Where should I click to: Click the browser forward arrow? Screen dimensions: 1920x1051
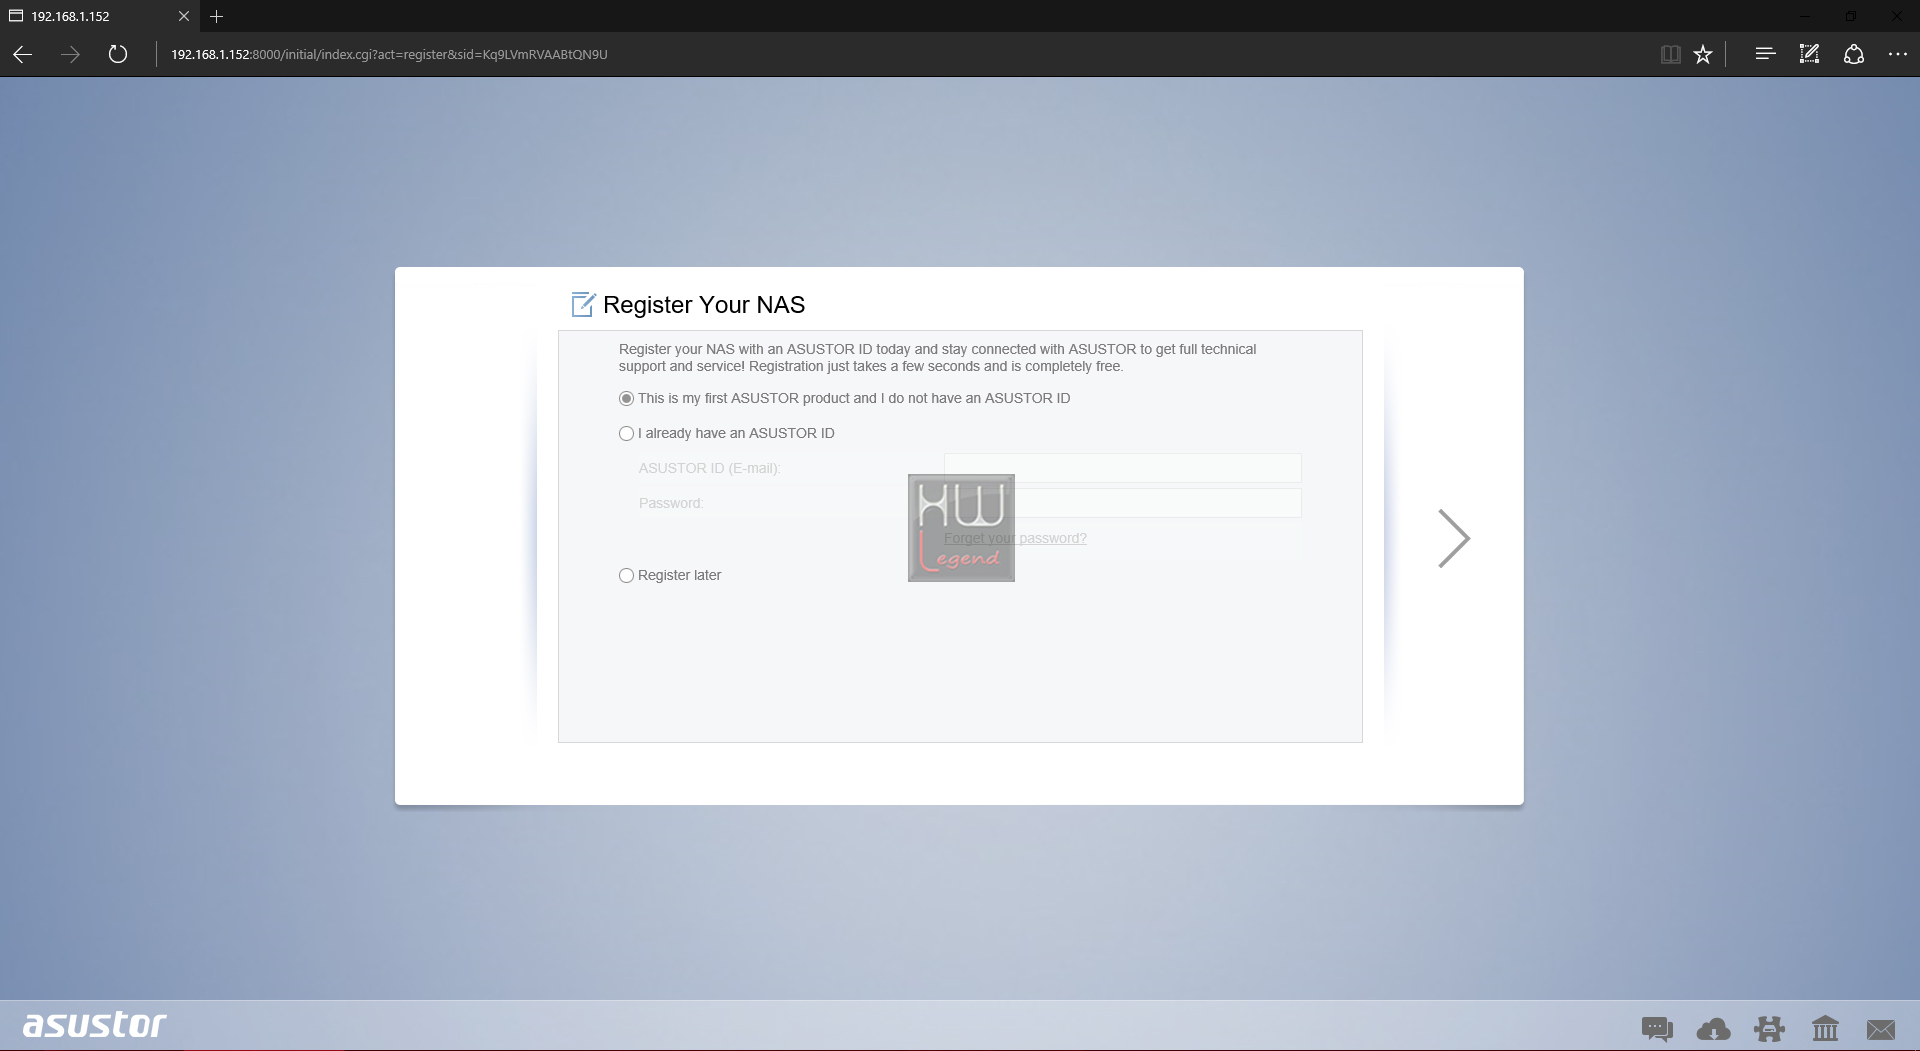pyautogui.click(x=70, y=55)
